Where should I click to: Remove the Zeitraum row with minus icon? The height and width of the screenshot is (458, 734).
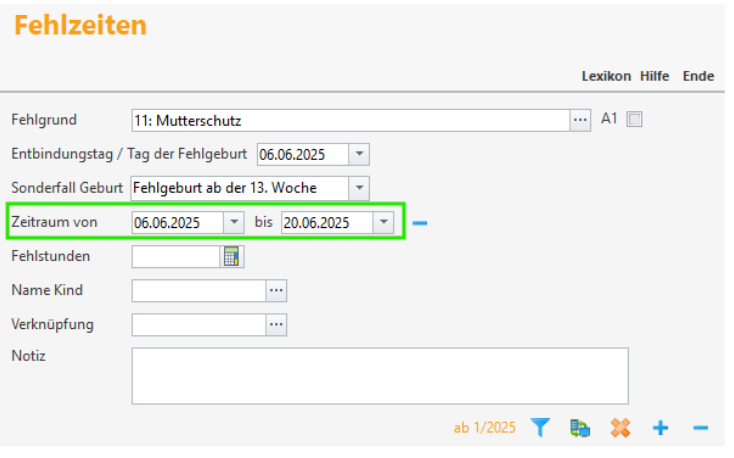pyautogui.click(x=419, y=223)
